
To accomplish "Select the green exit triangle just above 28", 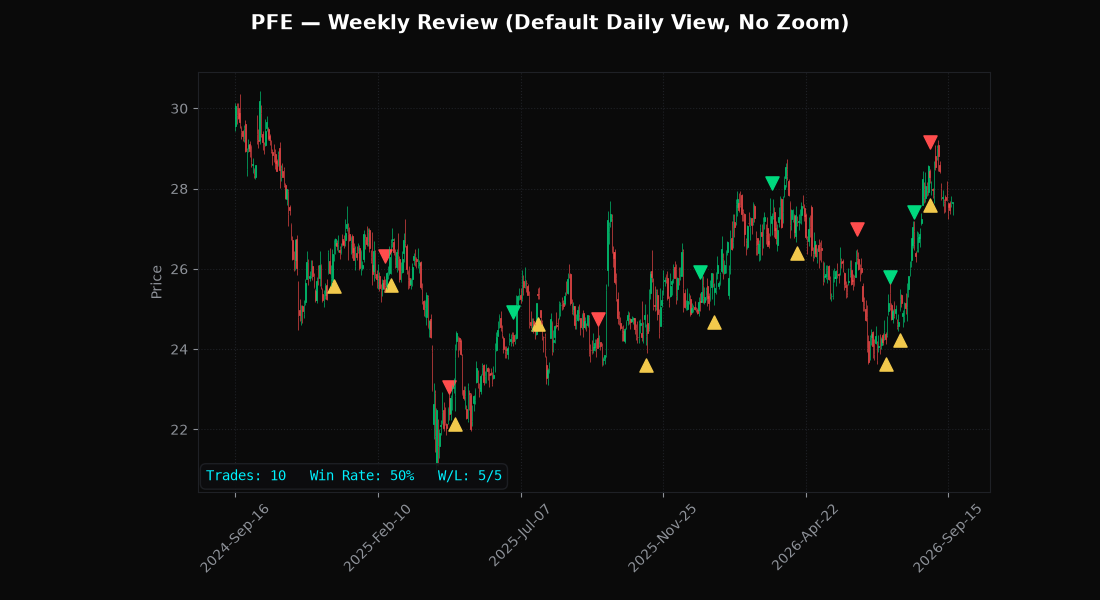I will tap(772, 183).
